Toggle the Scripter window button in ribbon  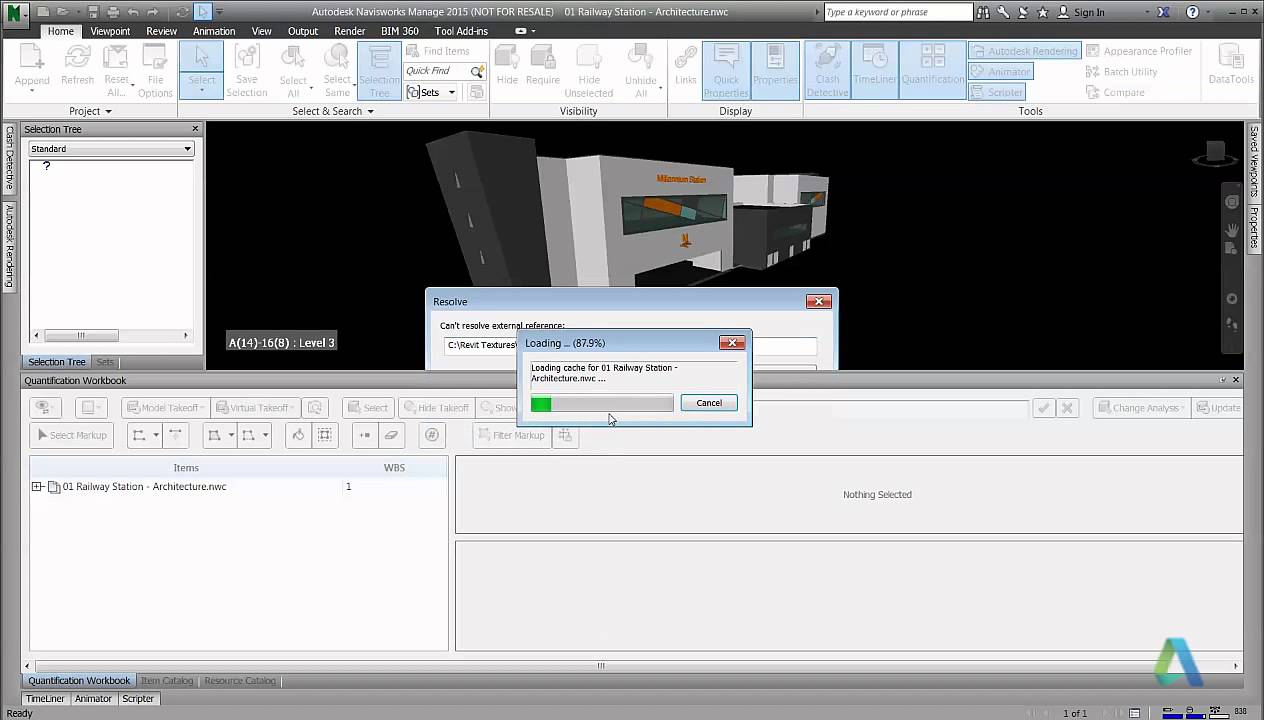pos(997,92)
